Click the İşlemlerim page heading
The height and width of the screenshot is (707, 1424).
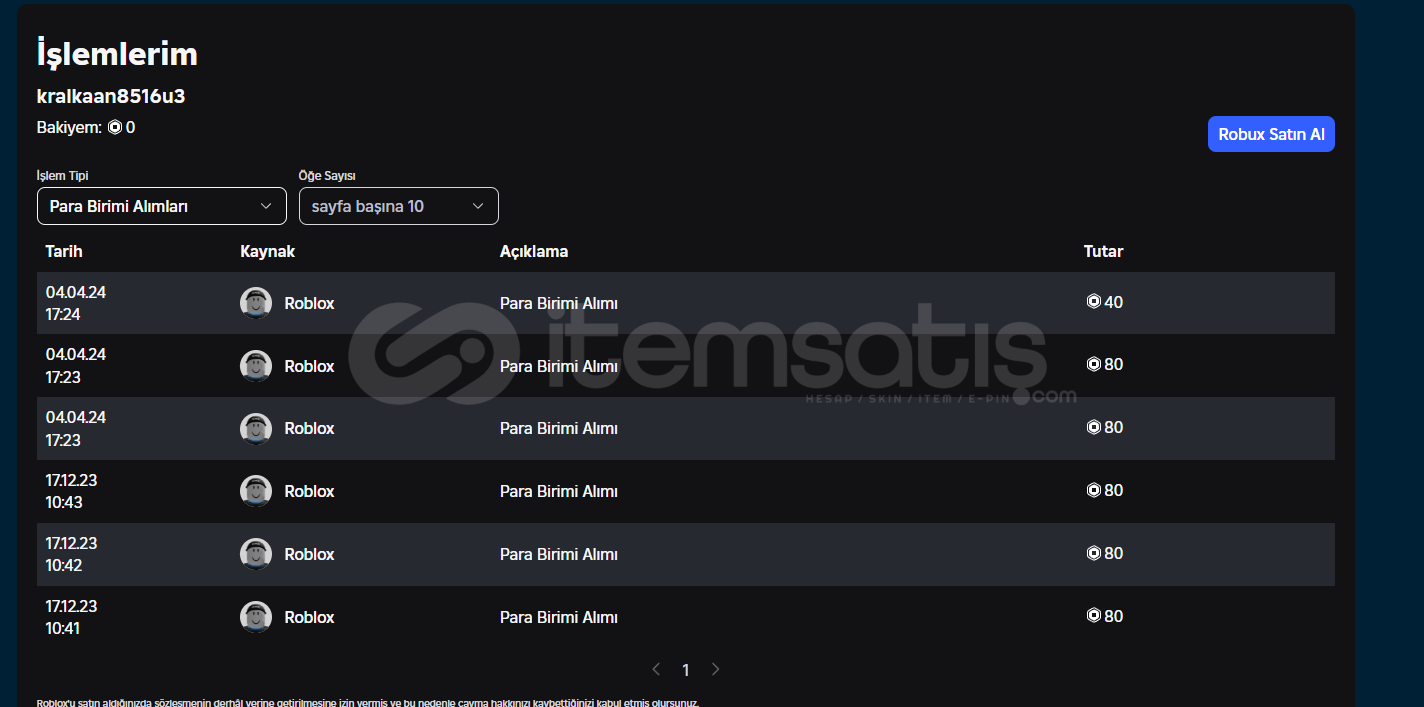point(117,54)
